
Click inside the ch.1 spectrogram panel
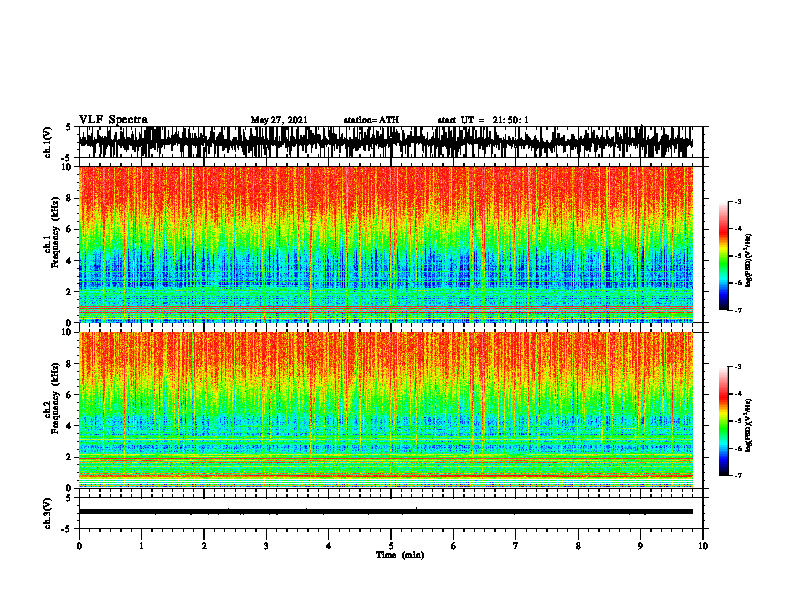[x=386, y=244]
